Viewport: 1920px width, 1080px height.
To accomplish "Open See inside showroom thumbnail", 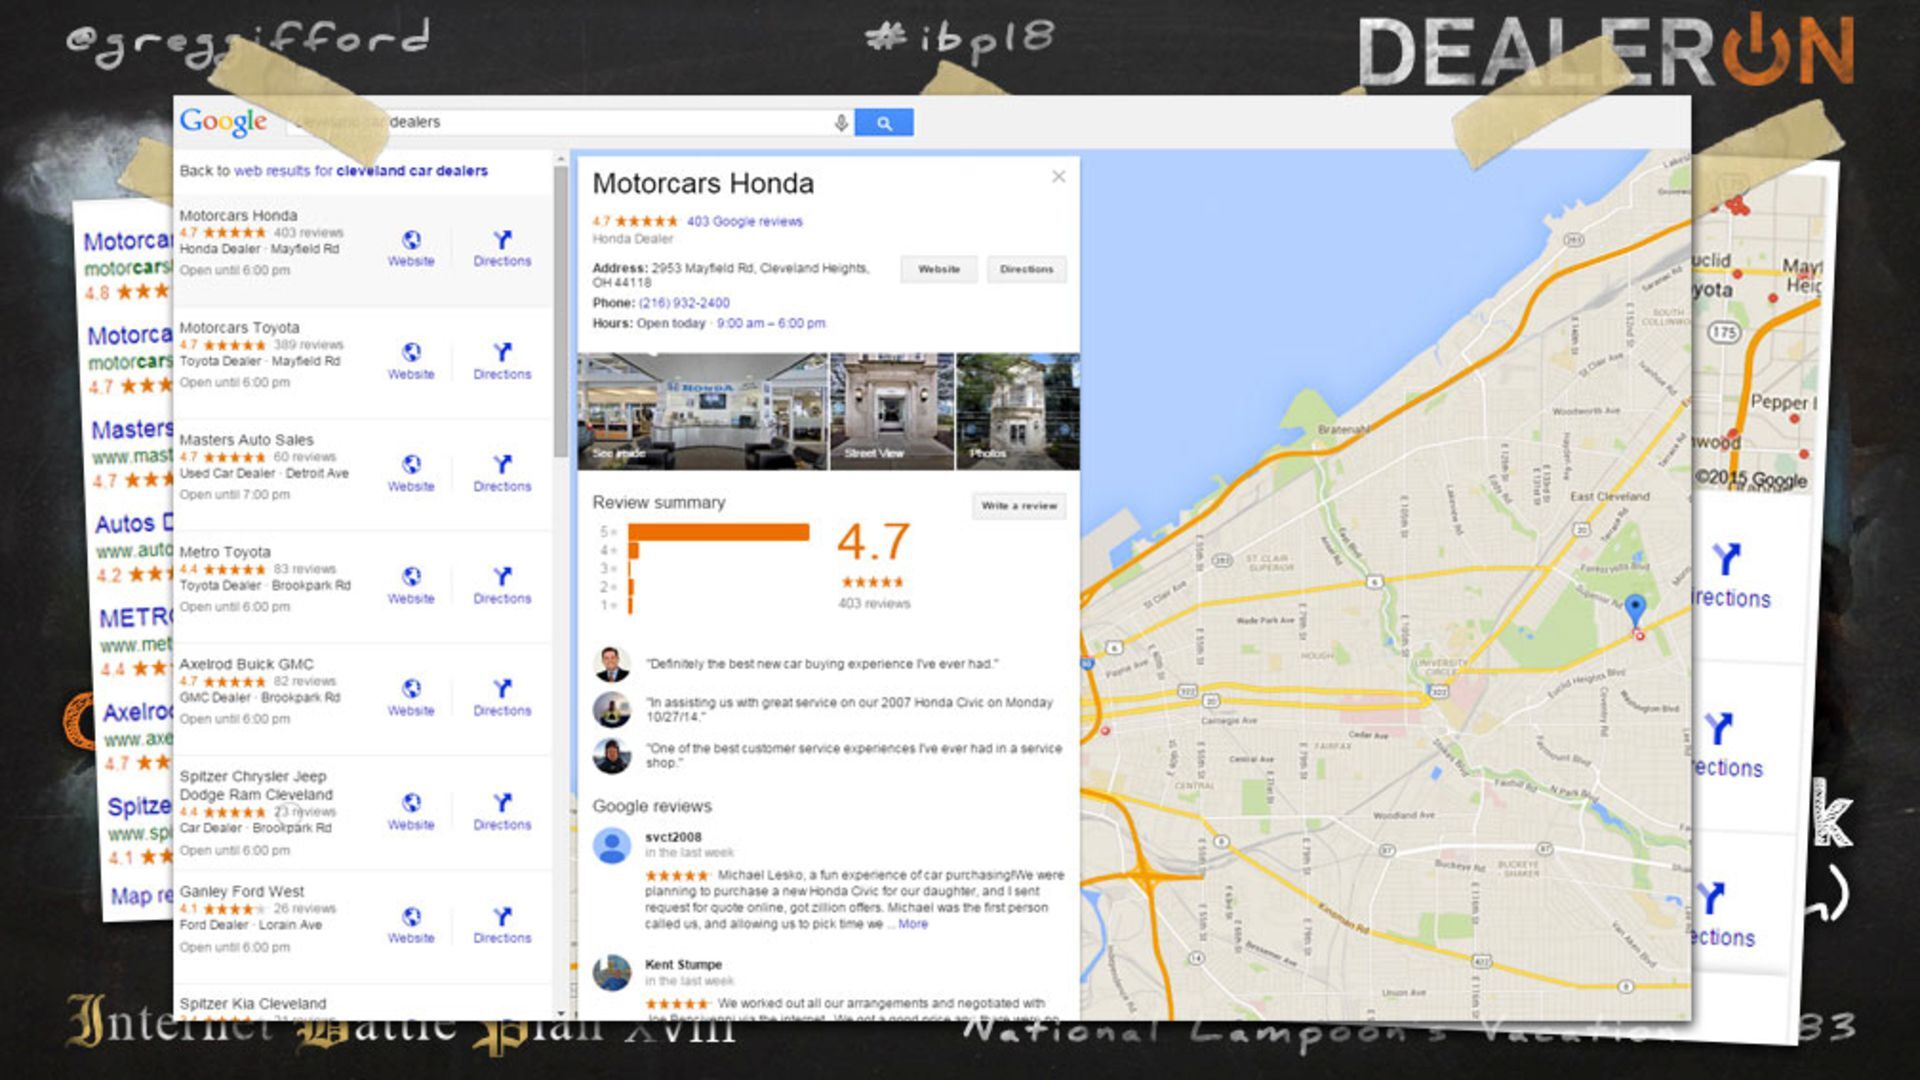I will click(x=702, y=411).
